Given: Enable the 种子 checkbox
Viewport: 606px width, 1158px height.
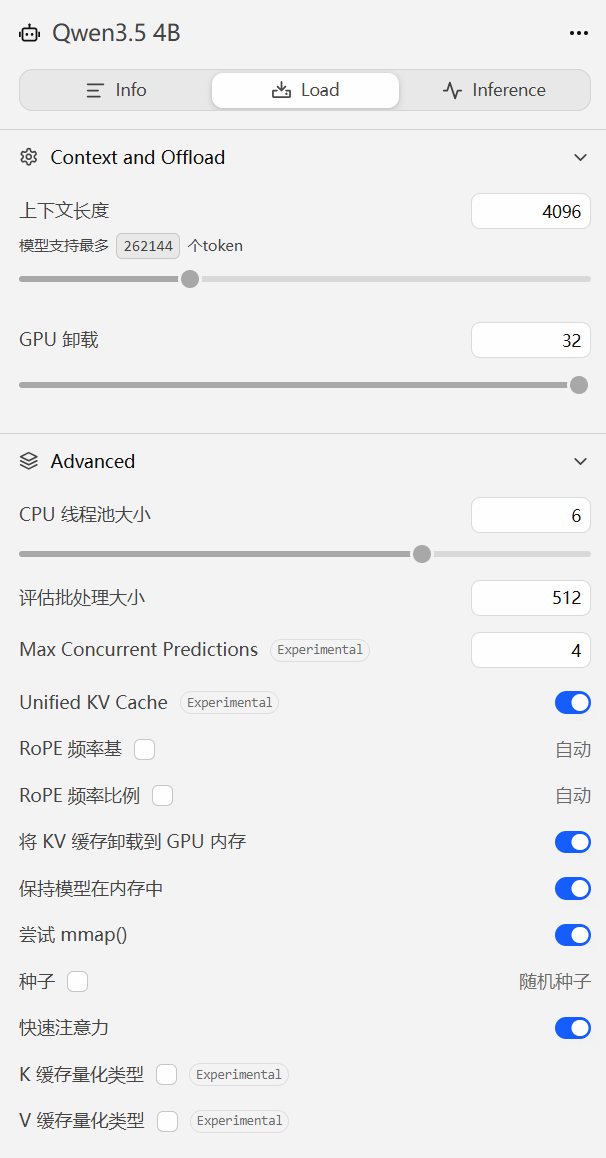Looking at the screenshot, I should coord(78,981).
